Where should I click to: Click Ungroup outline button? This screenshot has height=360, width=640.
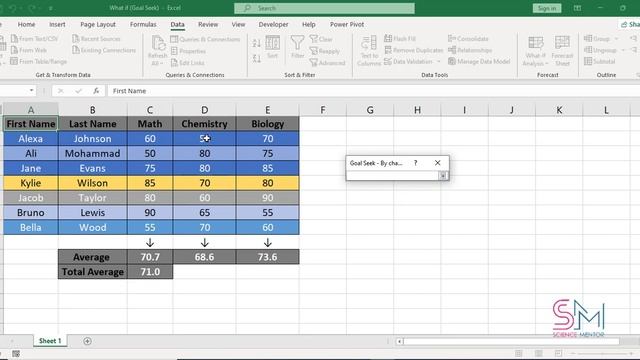600,50
